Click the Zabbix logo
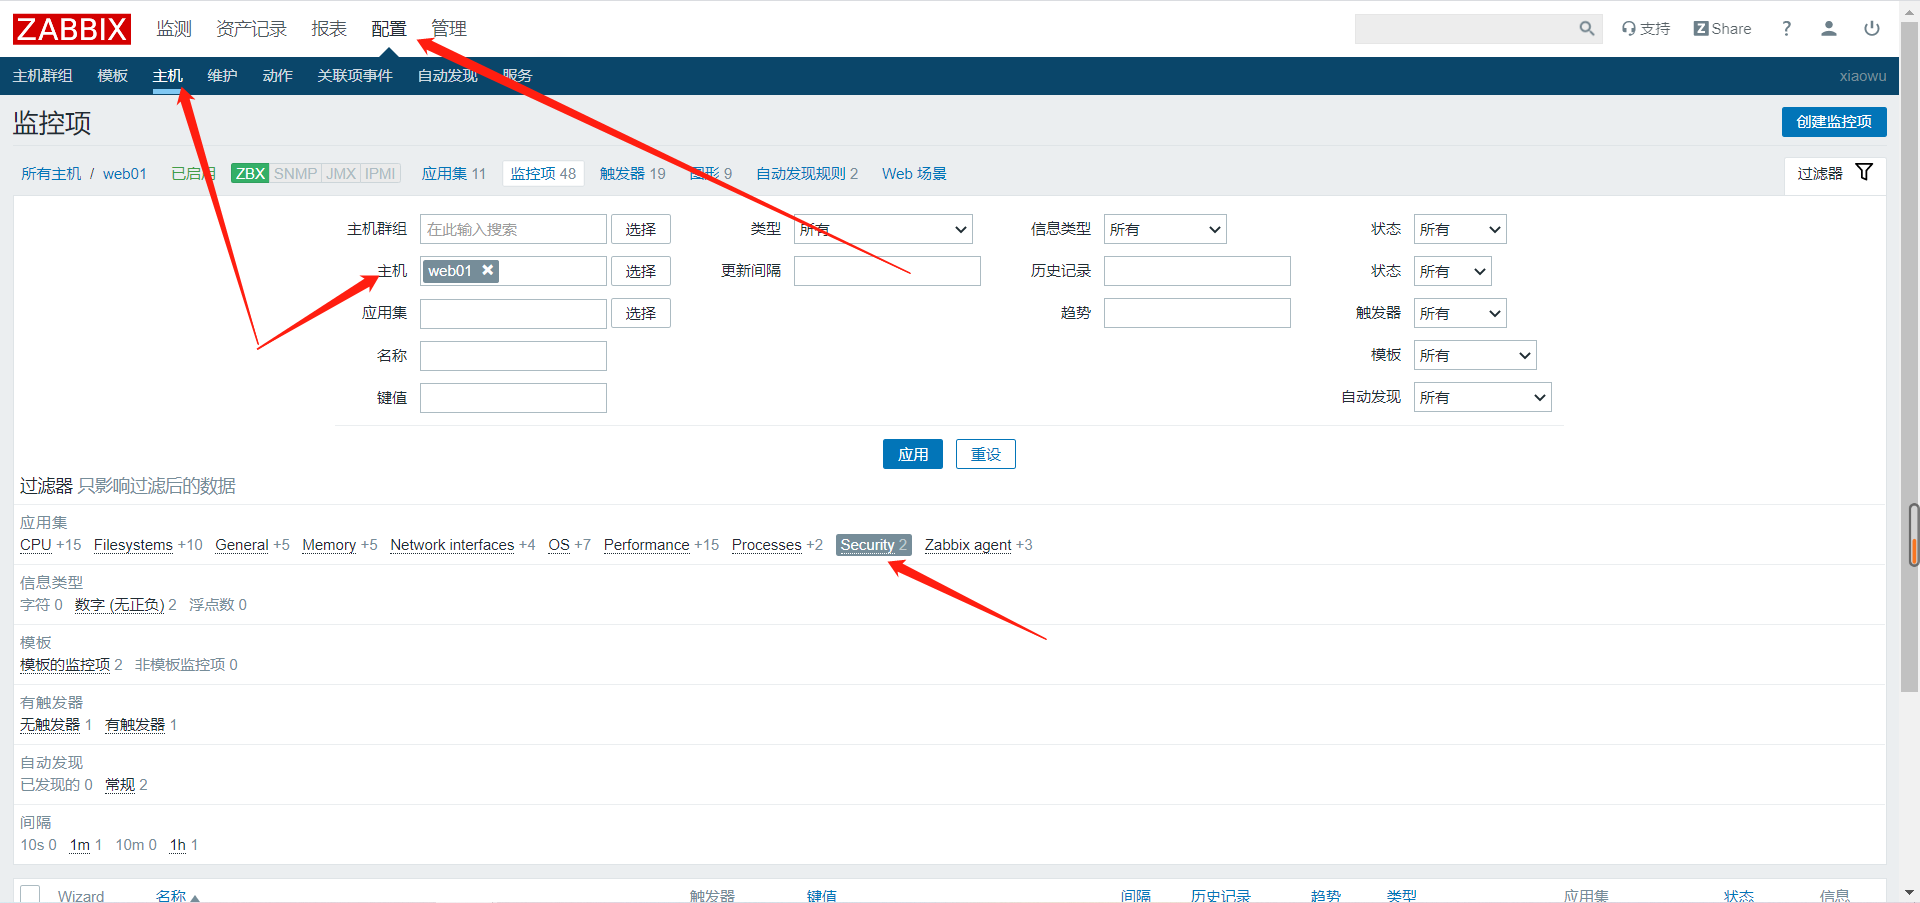The height and width of the screenshot is (903, 1920). tap(71, 29)
